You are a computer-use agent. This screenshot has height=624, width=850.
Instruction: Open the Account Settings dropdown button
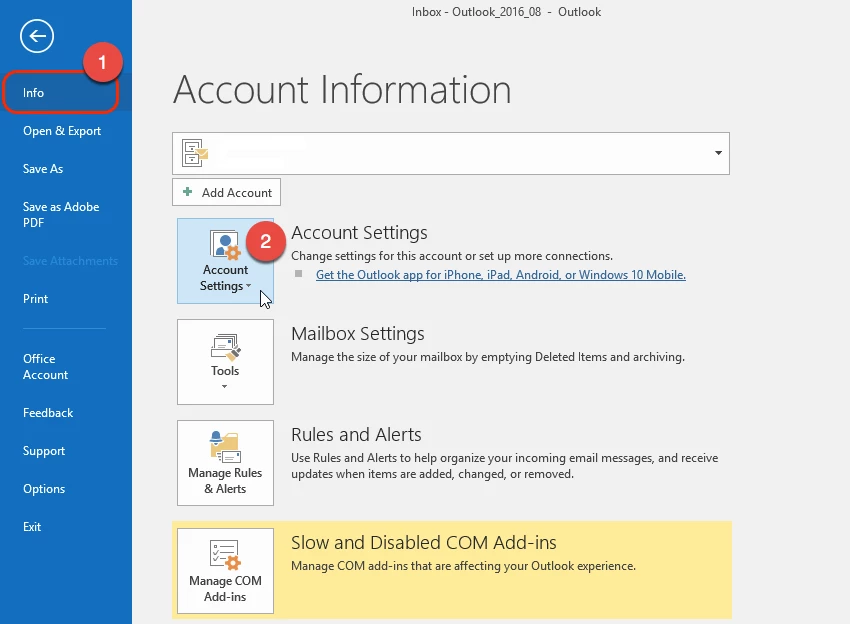coord(225,261)
